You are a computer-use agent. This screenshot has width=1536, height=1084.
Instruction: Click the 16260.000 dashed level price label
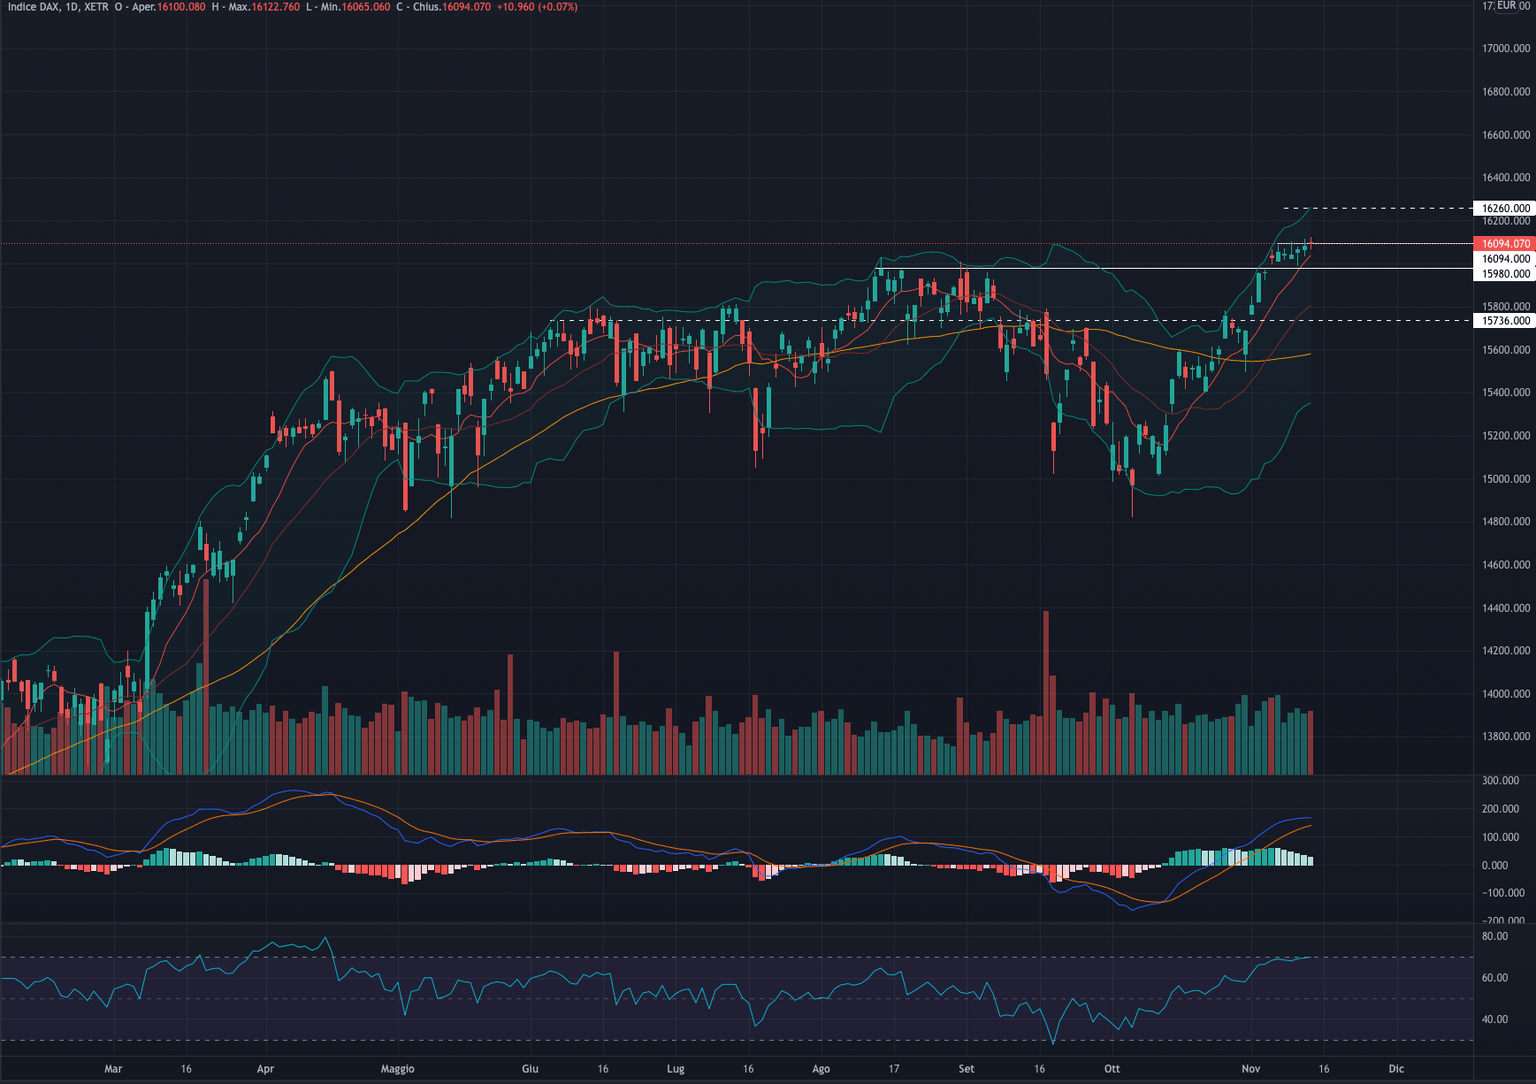[x=1505, y=208]
